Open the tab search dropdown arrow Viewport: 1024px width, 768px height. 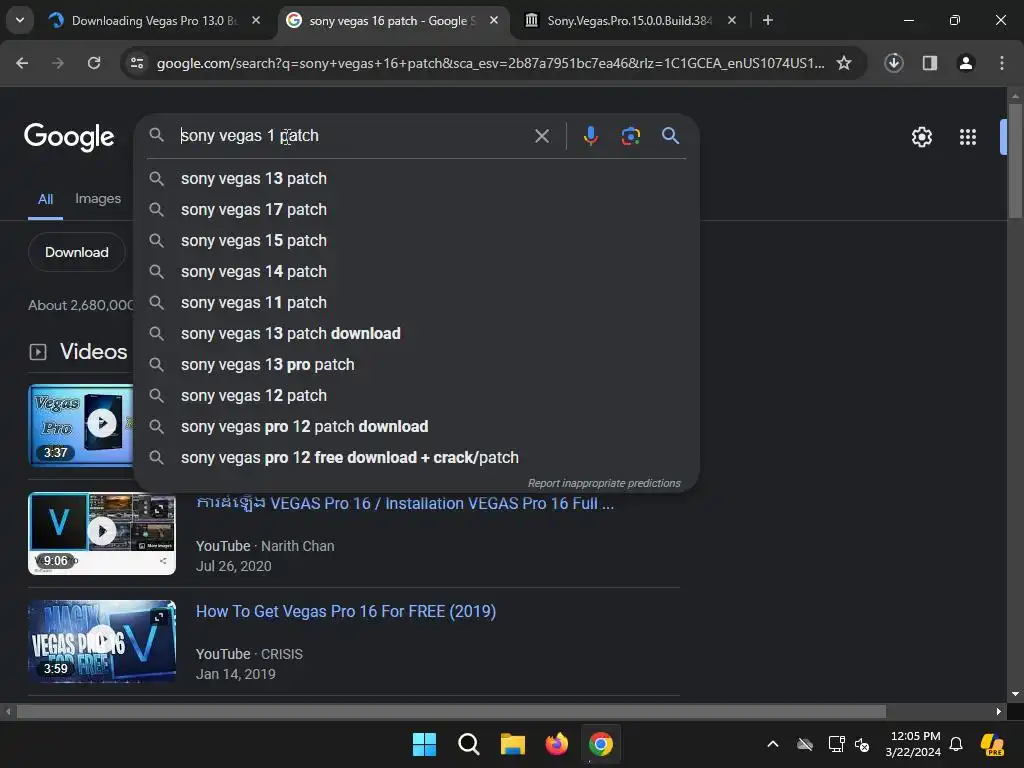[x=20, y=20]
